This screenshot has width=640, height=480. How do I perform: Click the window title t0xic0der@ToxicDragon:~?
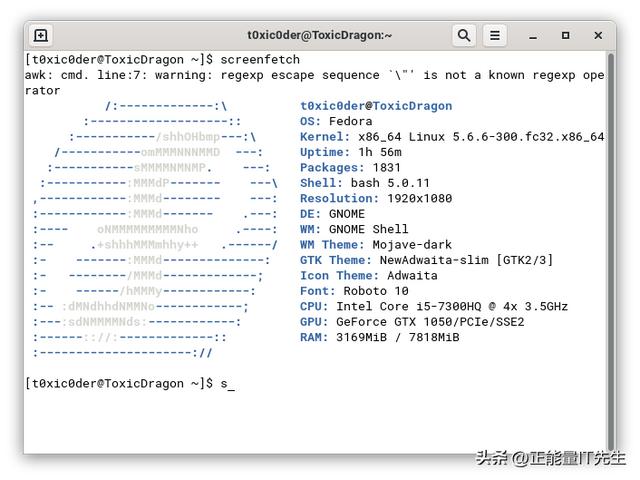click(320, 36)
